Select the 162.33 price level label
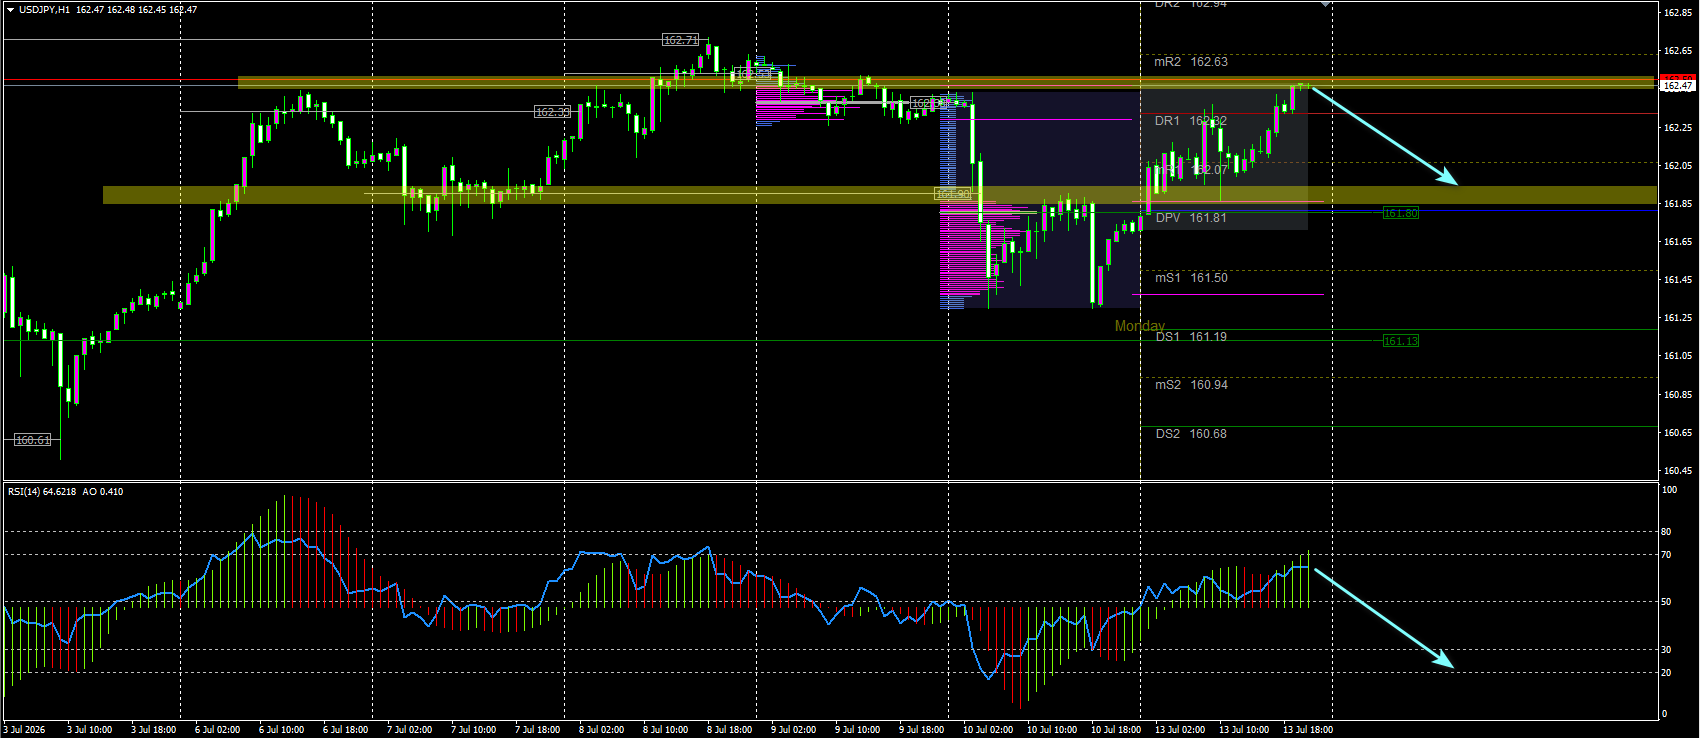This screenshot has width=1700, height=738. click(552, 112)
